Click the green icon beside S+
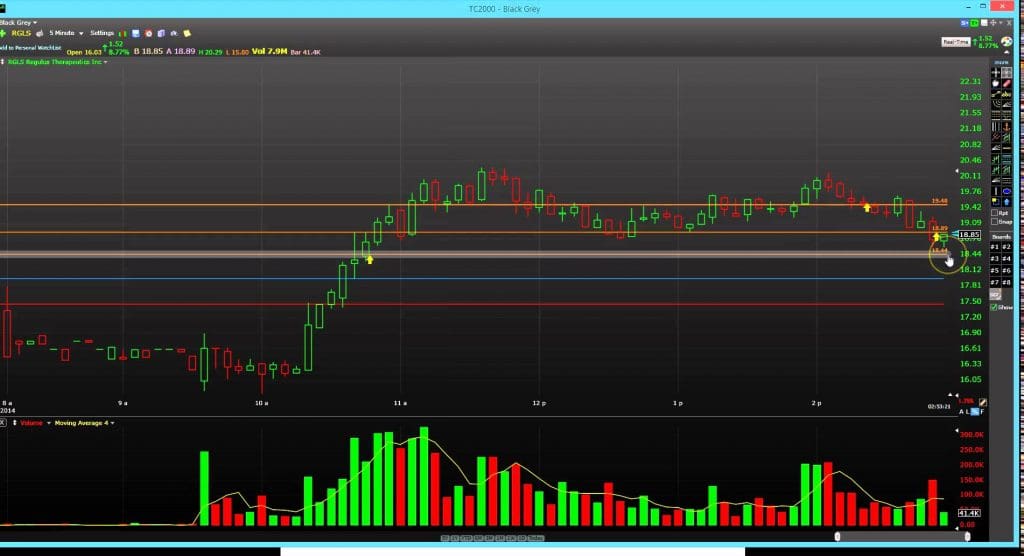 974,23
